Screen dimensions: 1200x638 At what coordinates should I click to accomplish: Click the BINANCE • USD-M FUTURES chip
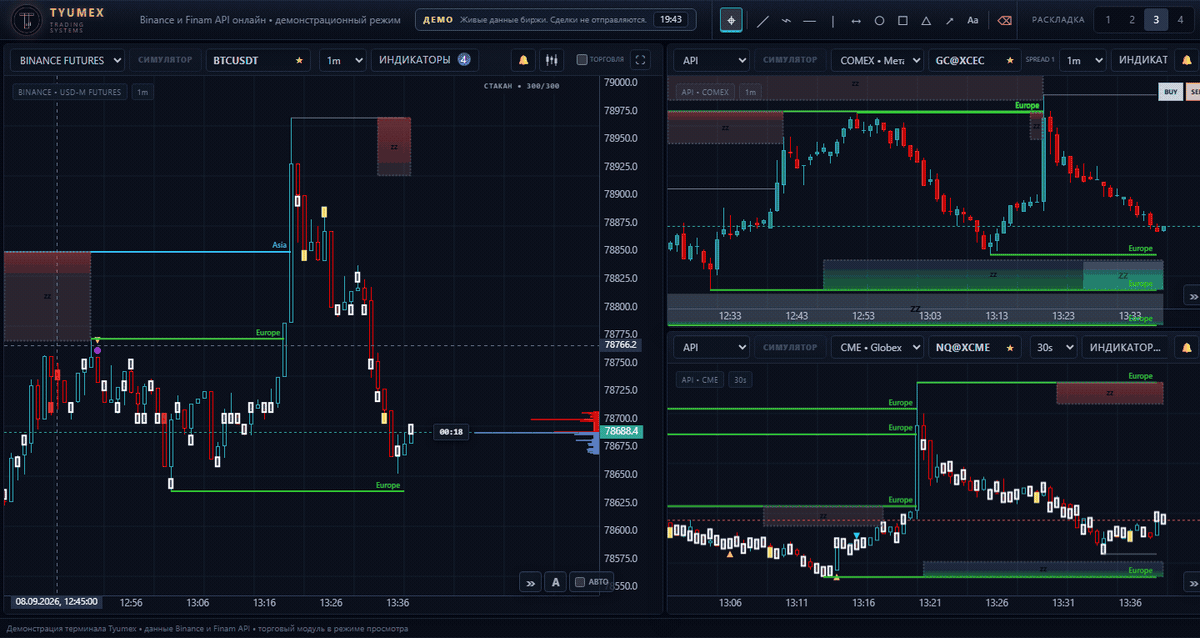click(x=70, y=92)
